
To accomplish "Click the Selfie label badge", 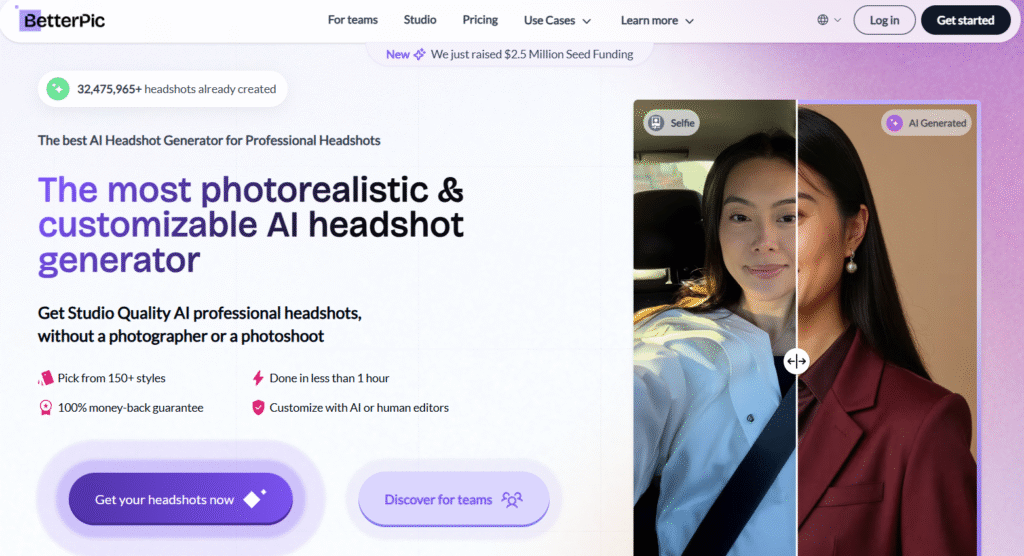I will [671, 123].
